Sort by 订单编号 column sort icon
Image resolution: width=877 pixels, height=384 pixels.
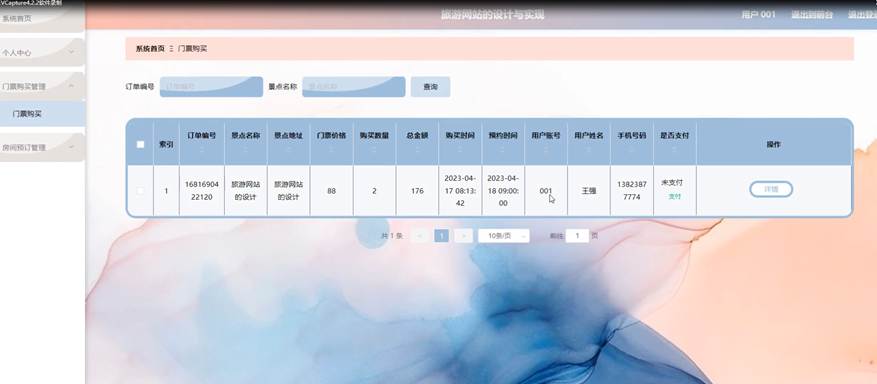[x=201, y=150]
